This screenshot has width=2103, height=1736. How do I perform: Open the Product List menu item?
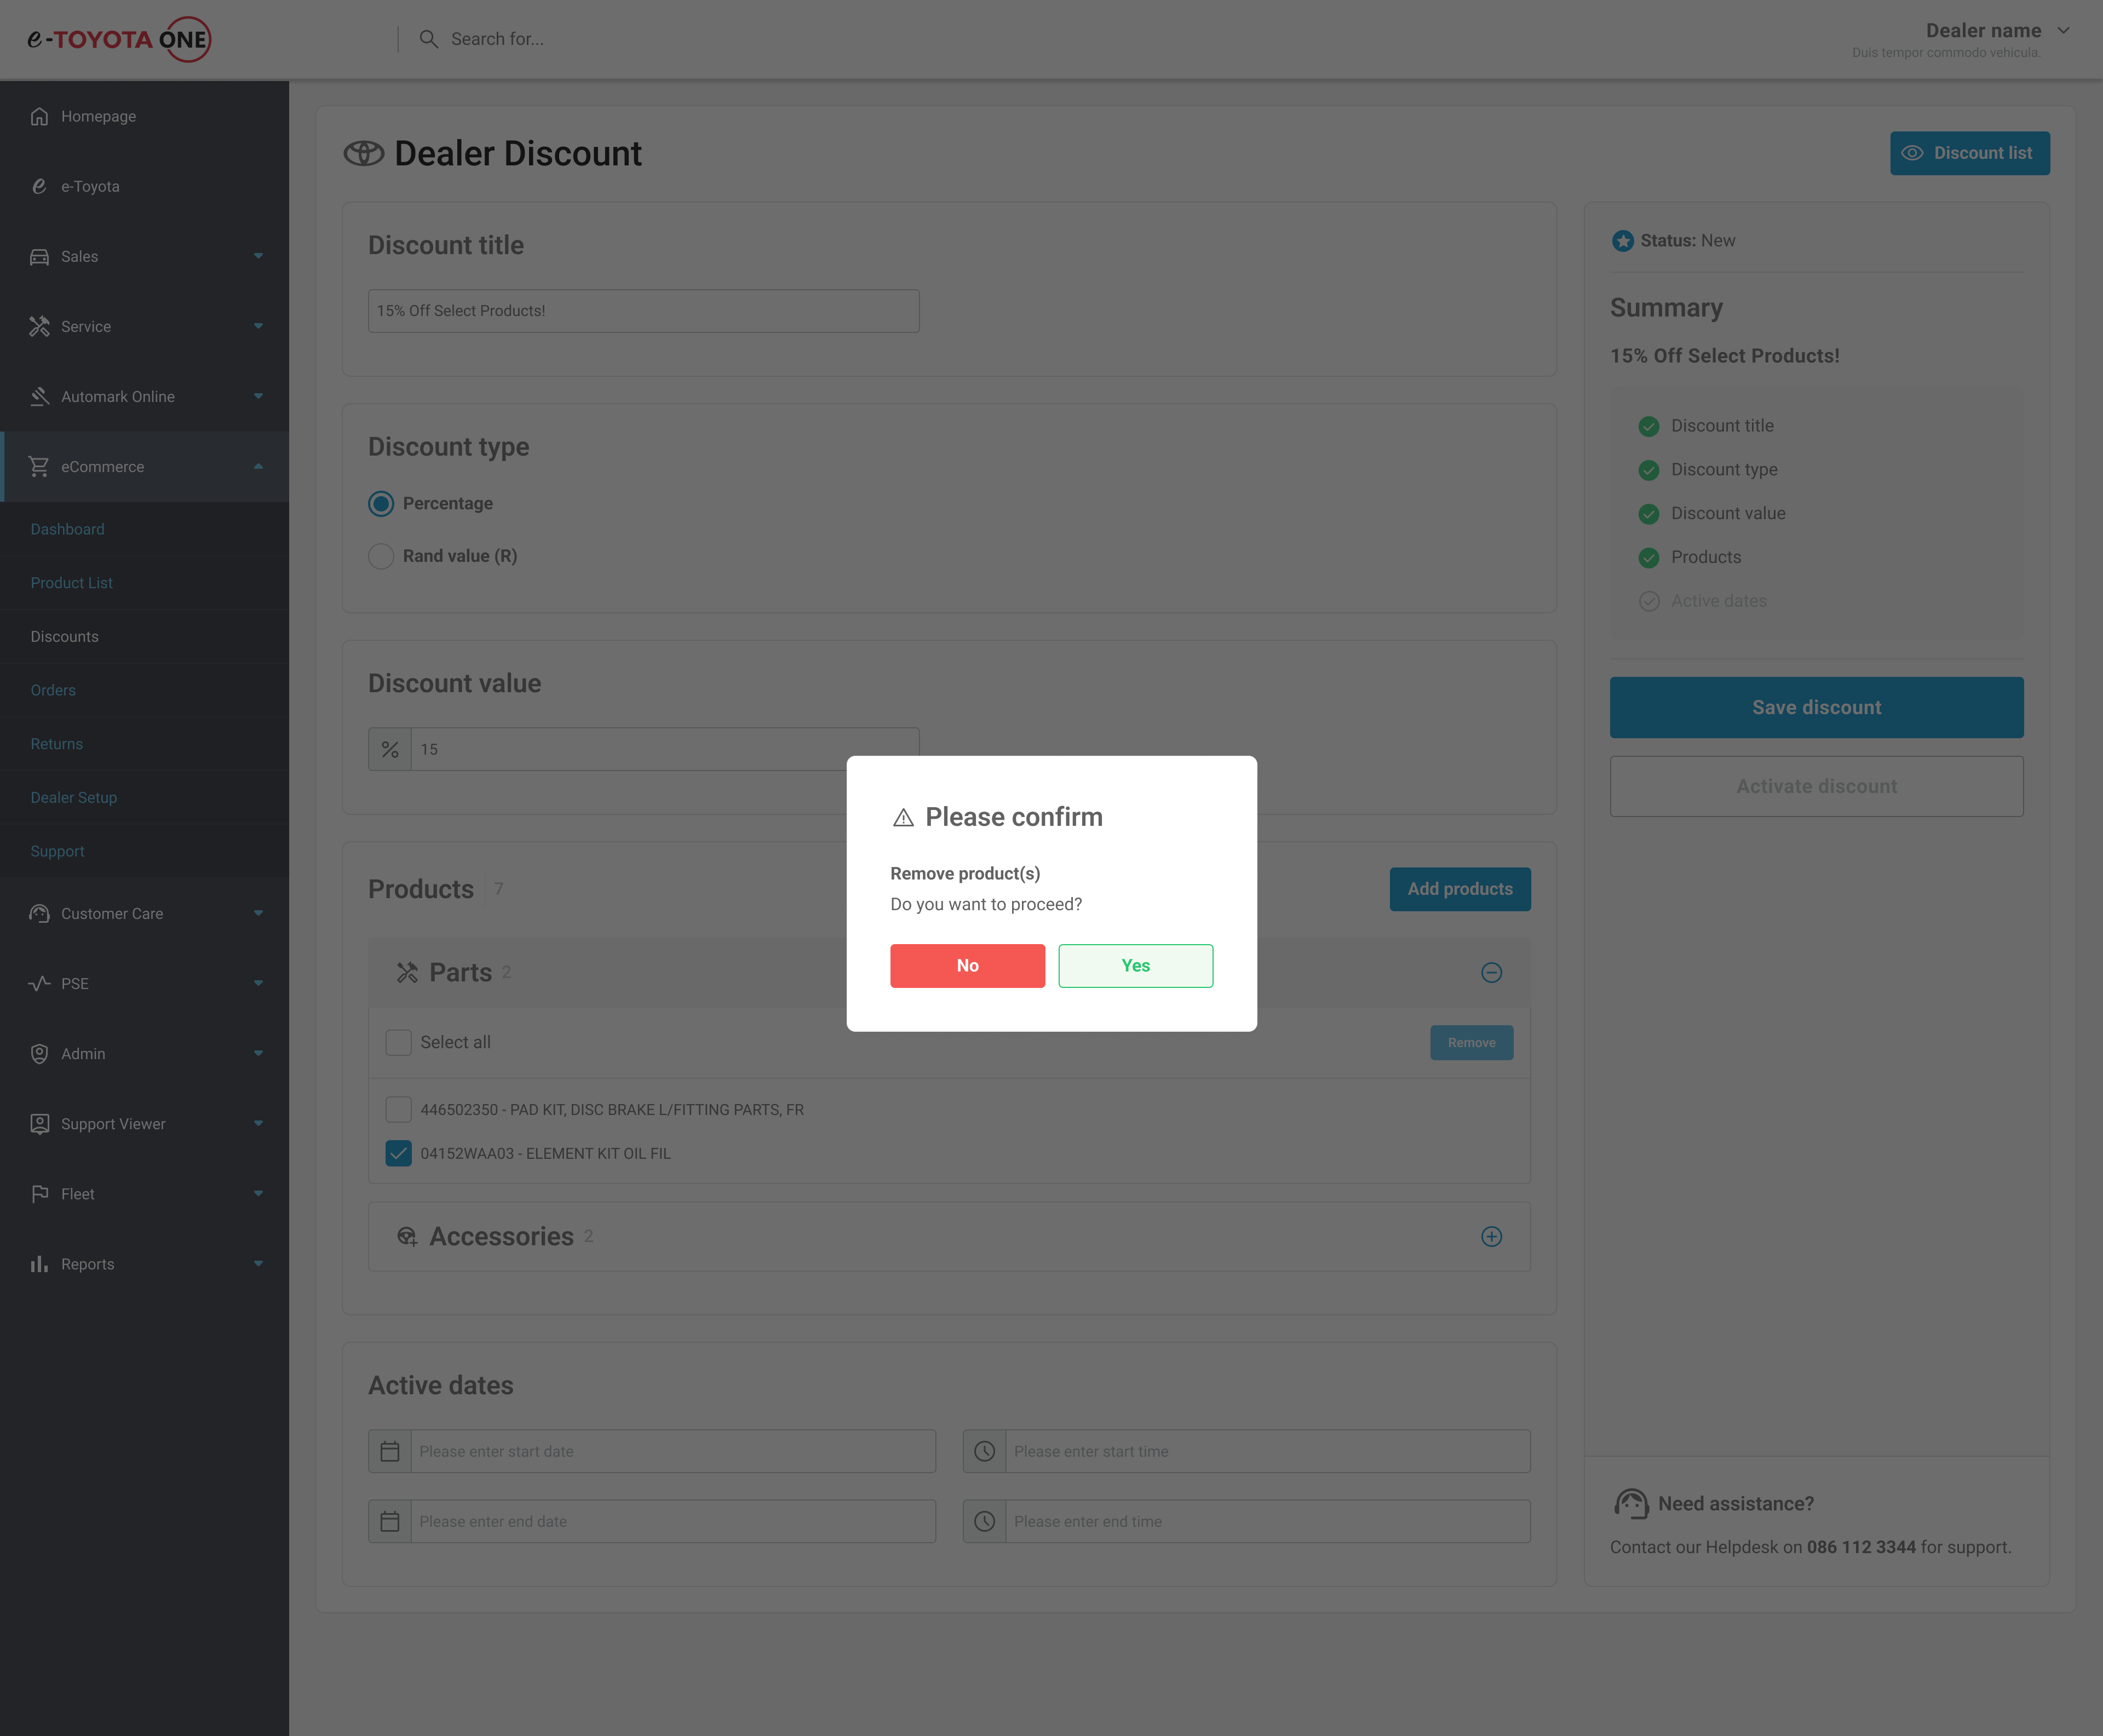click(x=71, y=583)
